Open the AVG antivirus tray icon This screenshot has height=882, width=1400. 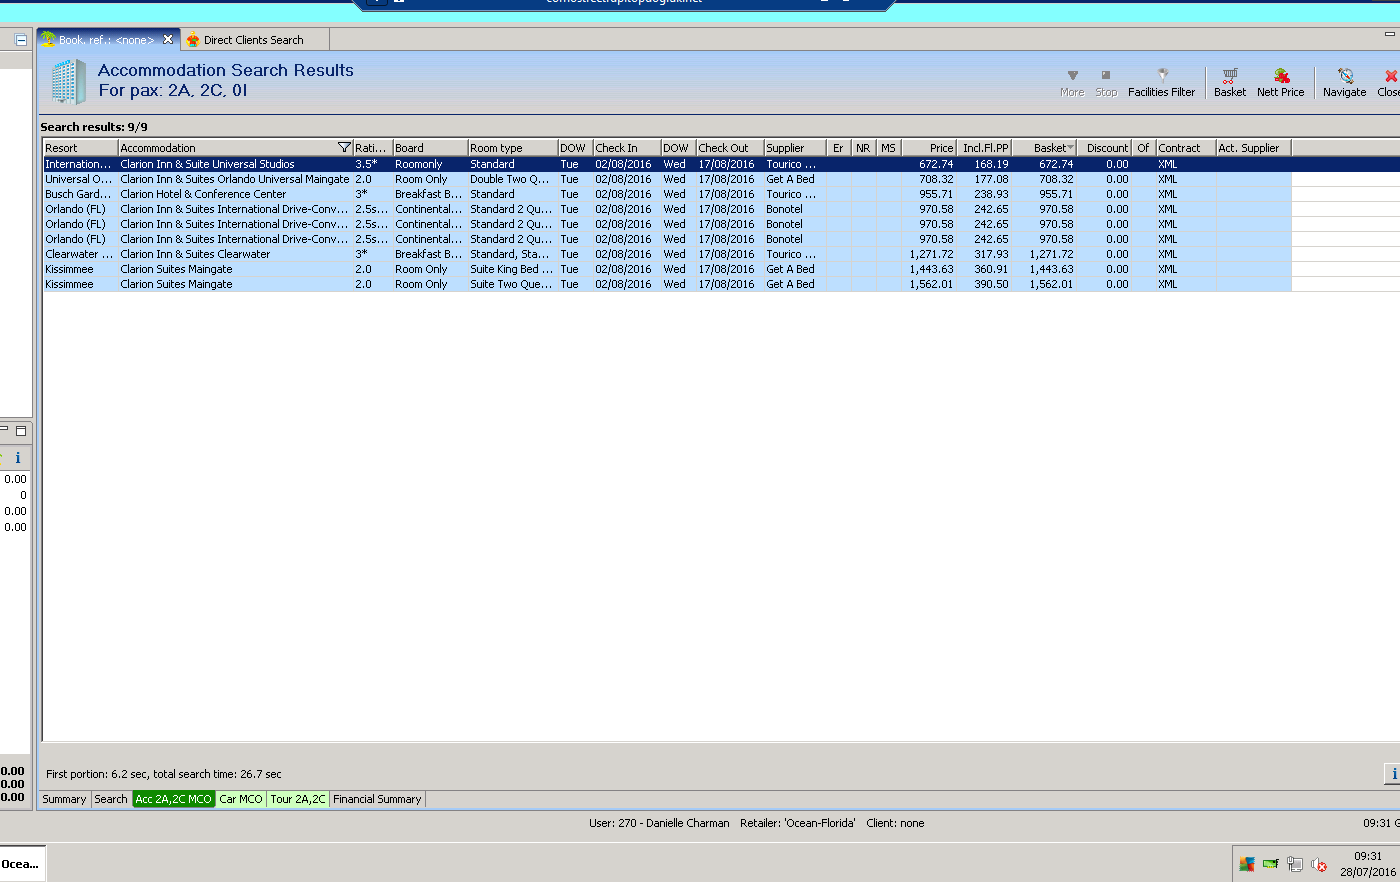1246,864
